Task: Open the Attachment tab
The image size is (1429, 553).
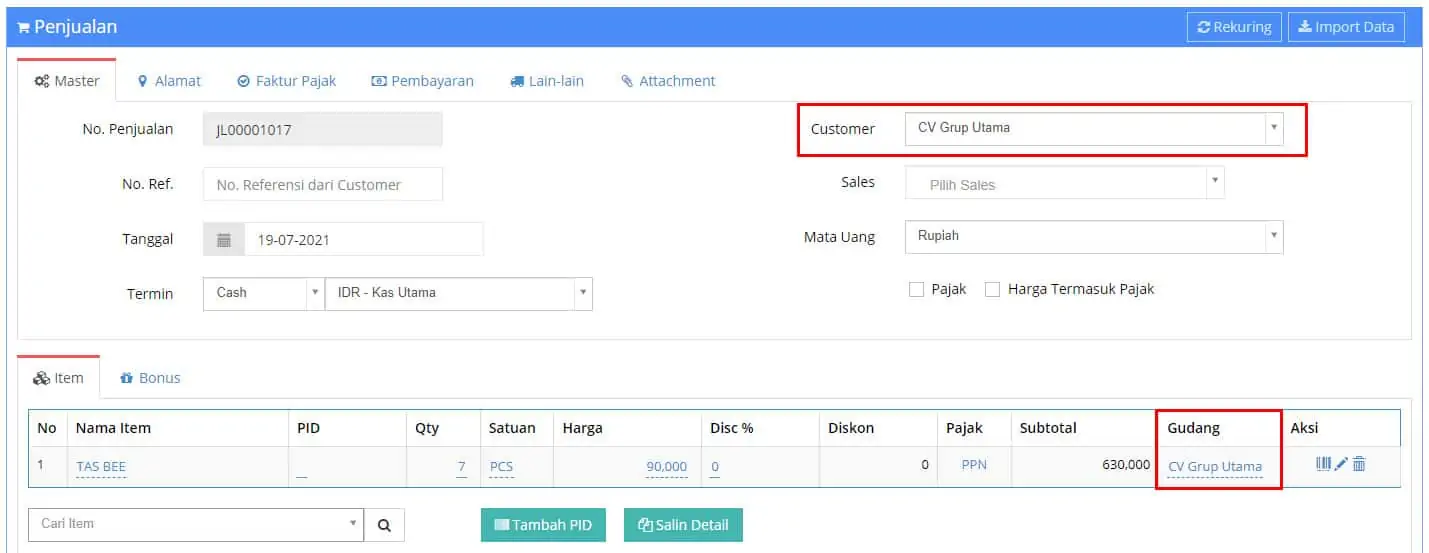Action: pyautogui.click(x=668, y=81)
